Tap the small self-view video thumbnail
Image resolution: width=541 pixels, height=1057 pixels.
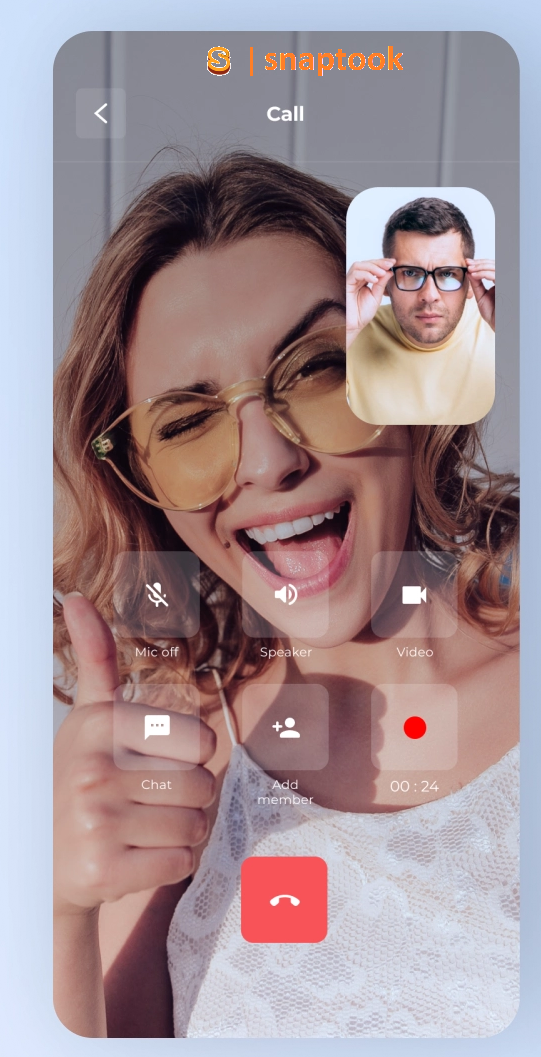point(420,306)
